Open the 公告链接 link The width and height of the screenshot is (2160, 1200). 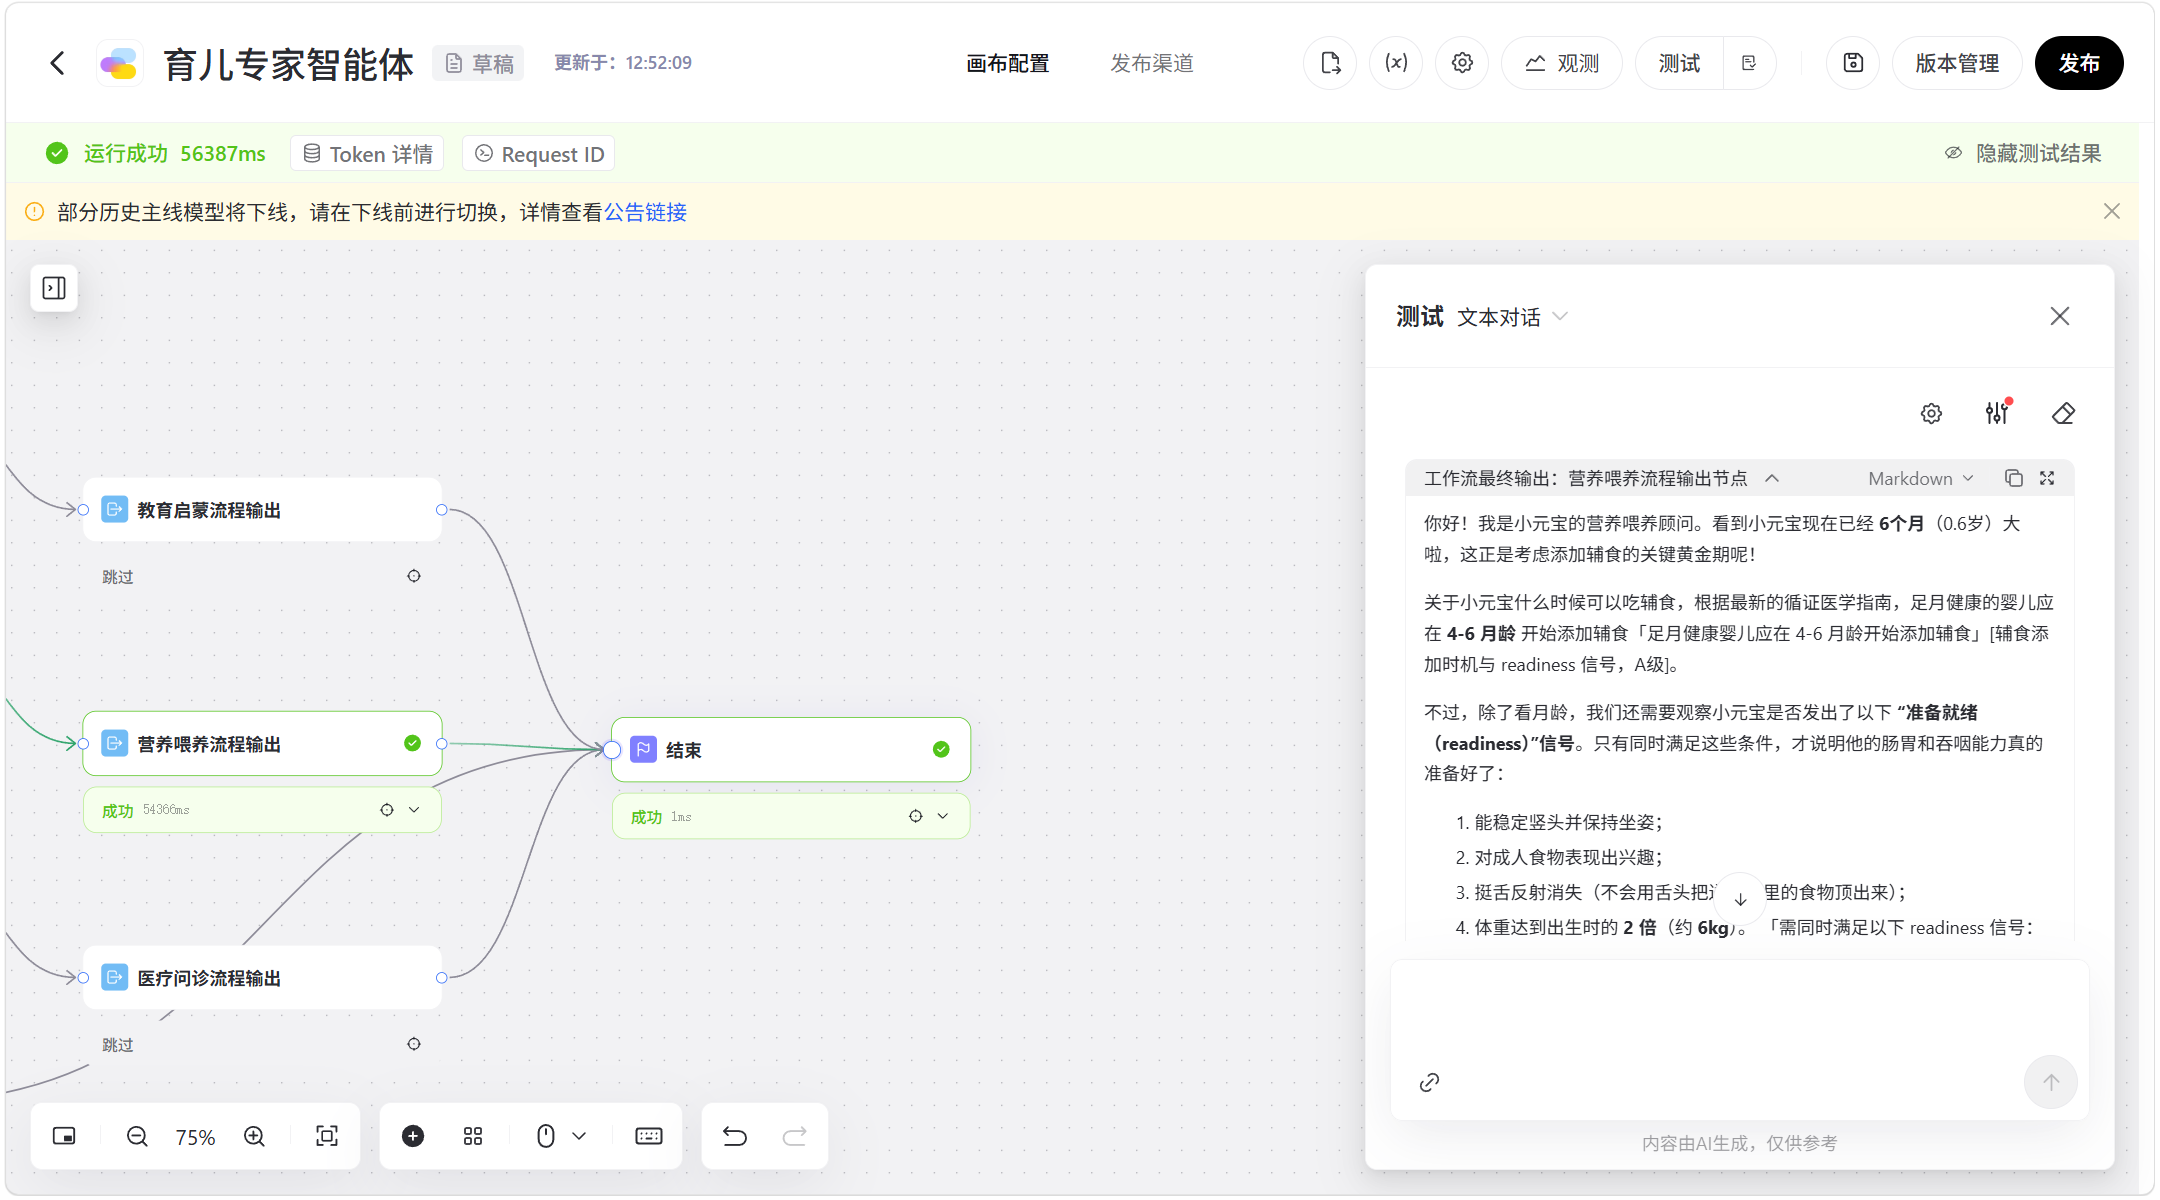(x=645, y=212)
